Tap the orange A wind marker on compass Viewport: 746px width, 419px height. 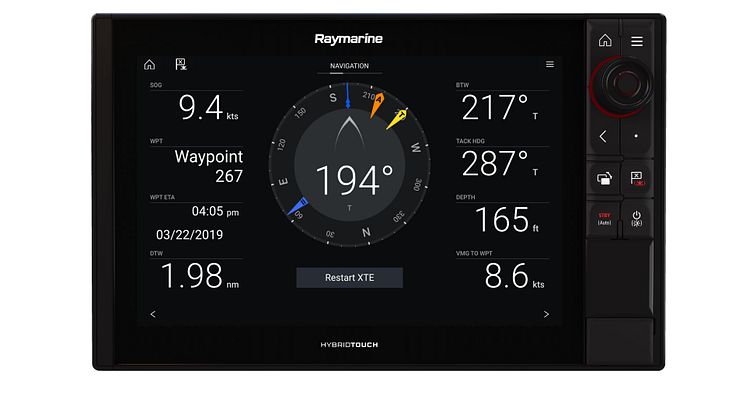(377, 105)
